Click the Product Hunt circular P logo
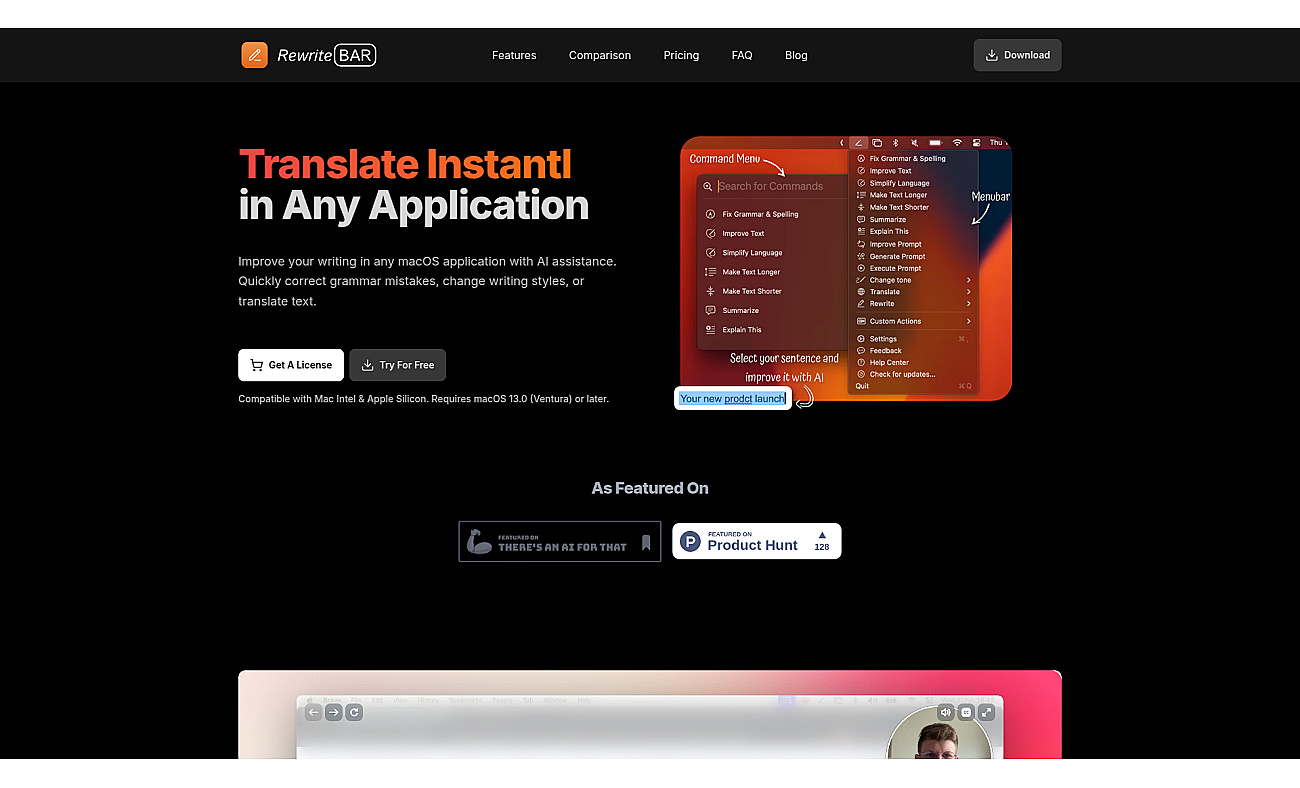This screenshot has height=788, width=1300. coord(690,542)
